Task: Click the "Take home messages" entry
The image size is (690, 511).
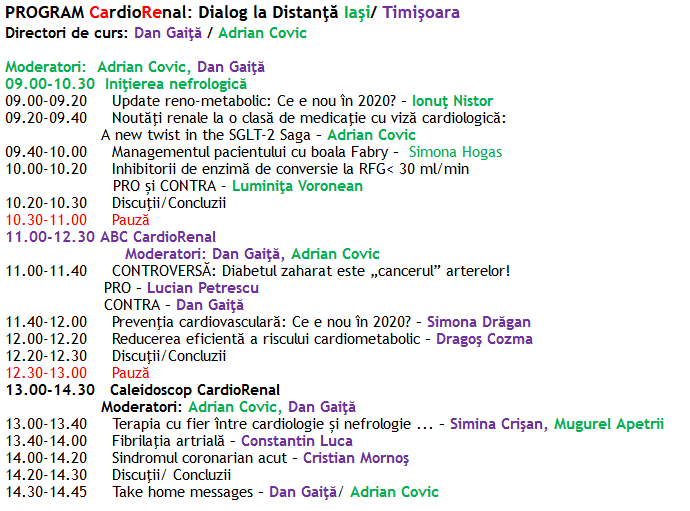Action: [181, 492]
